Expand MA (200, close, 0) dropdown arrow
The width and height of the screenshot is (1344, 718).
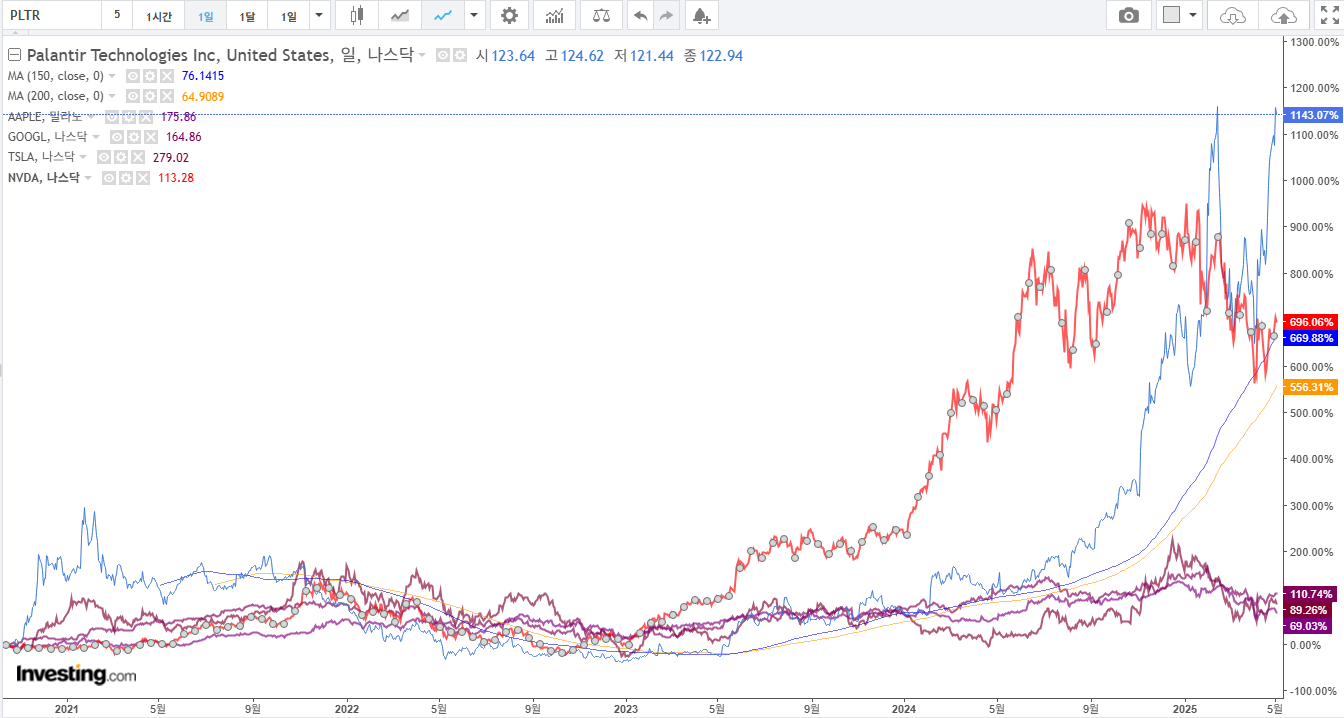click(x=112, y=97)
